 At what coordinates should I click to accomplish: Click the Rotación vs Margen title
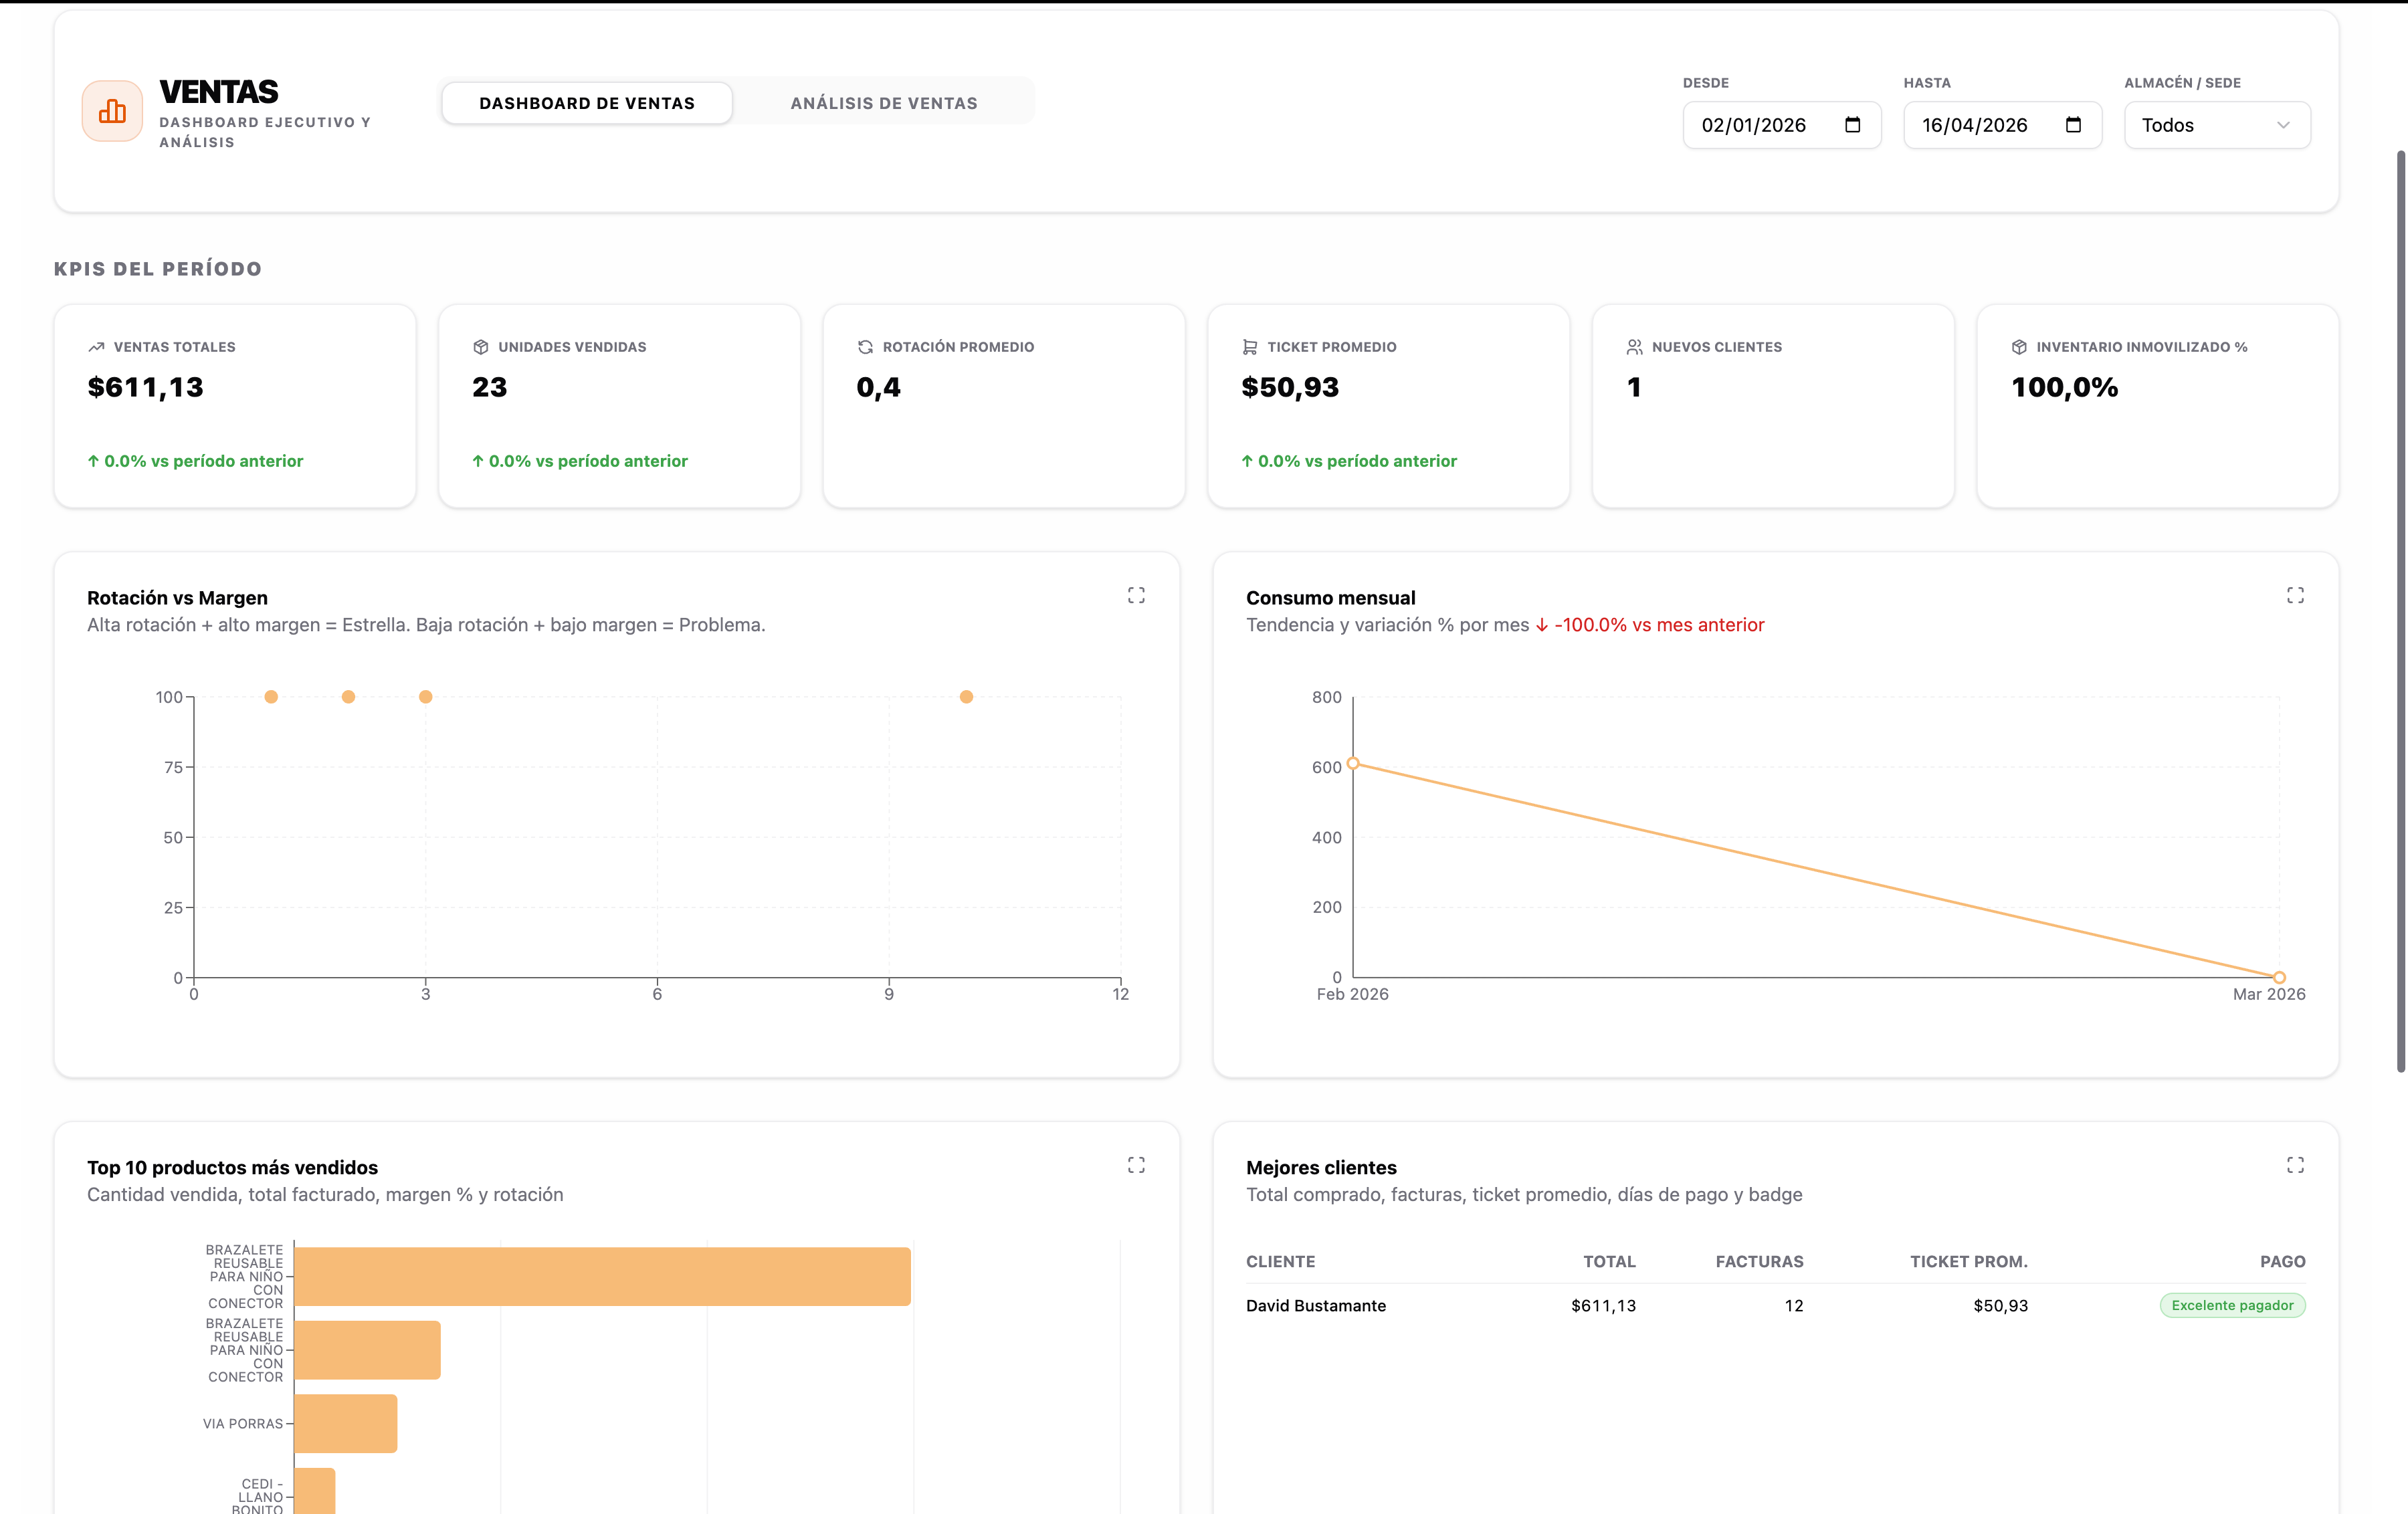[x=177, y=598]
